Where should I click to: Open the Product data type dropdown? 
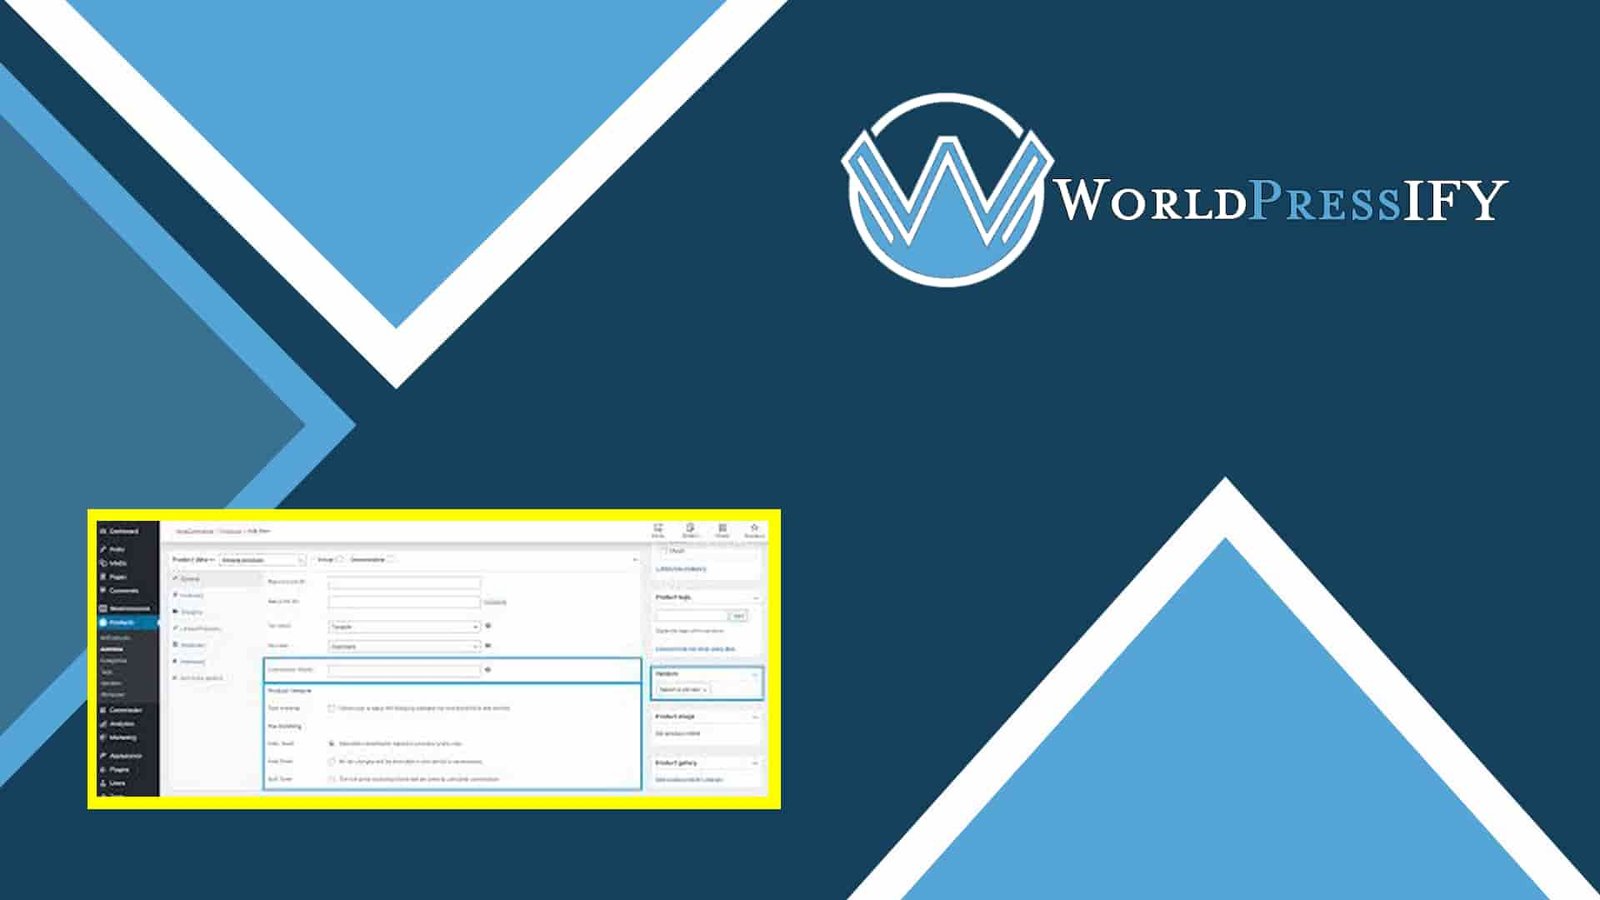click(x=261, y=560)
